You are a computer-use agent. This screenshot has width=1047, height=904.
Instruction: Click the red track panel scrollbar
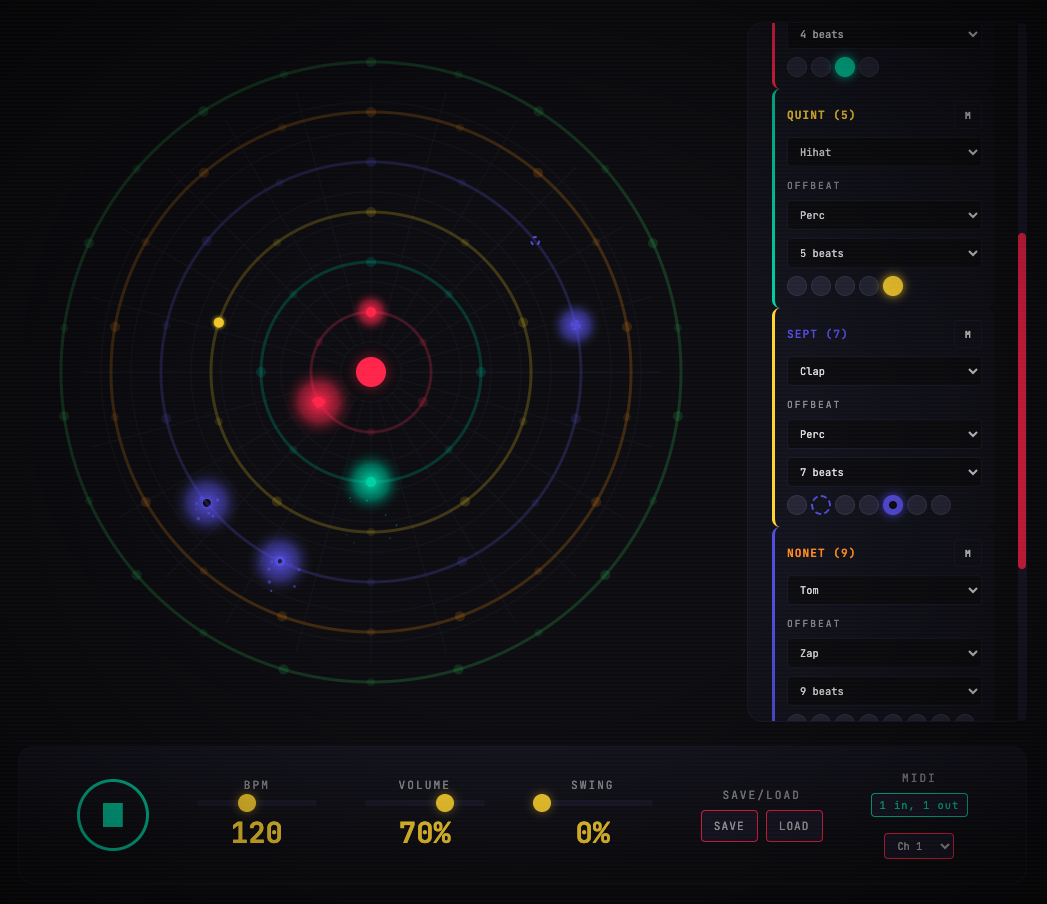[1022, 401]
